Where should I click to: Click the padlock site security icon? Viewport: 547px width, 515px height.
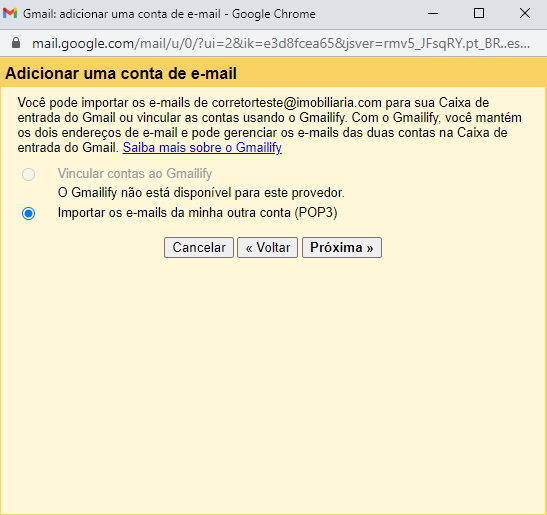[16, 43]
